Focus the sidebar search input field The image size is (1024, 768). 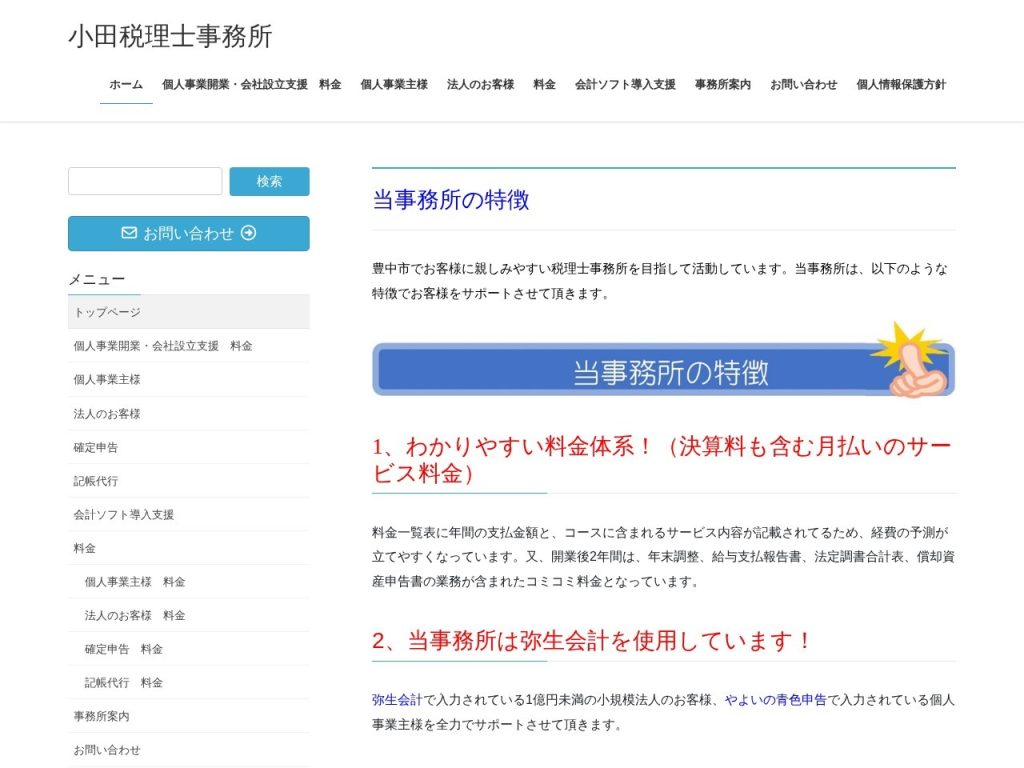point(145,181)
